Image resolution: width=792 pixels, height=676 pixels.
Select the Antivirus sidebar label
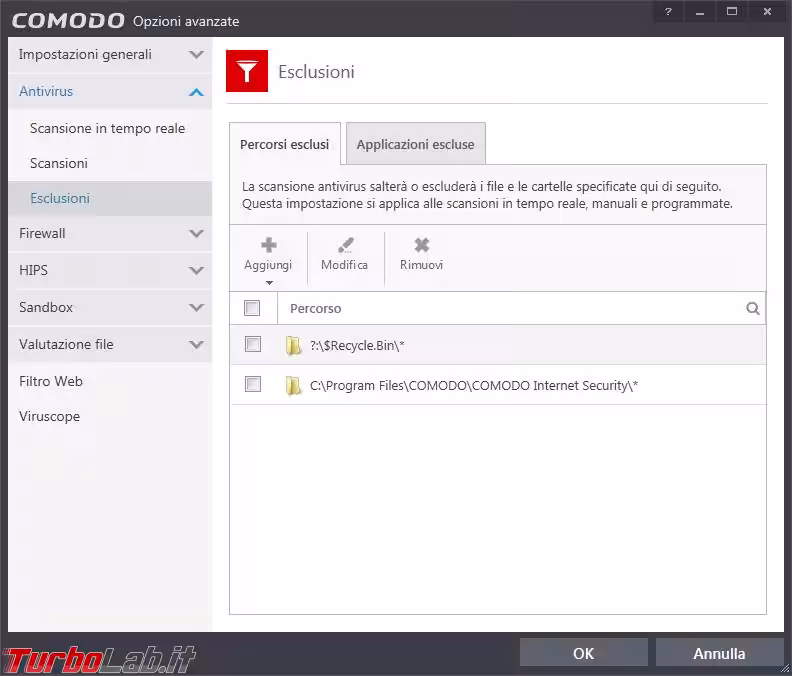coord(46,91)
